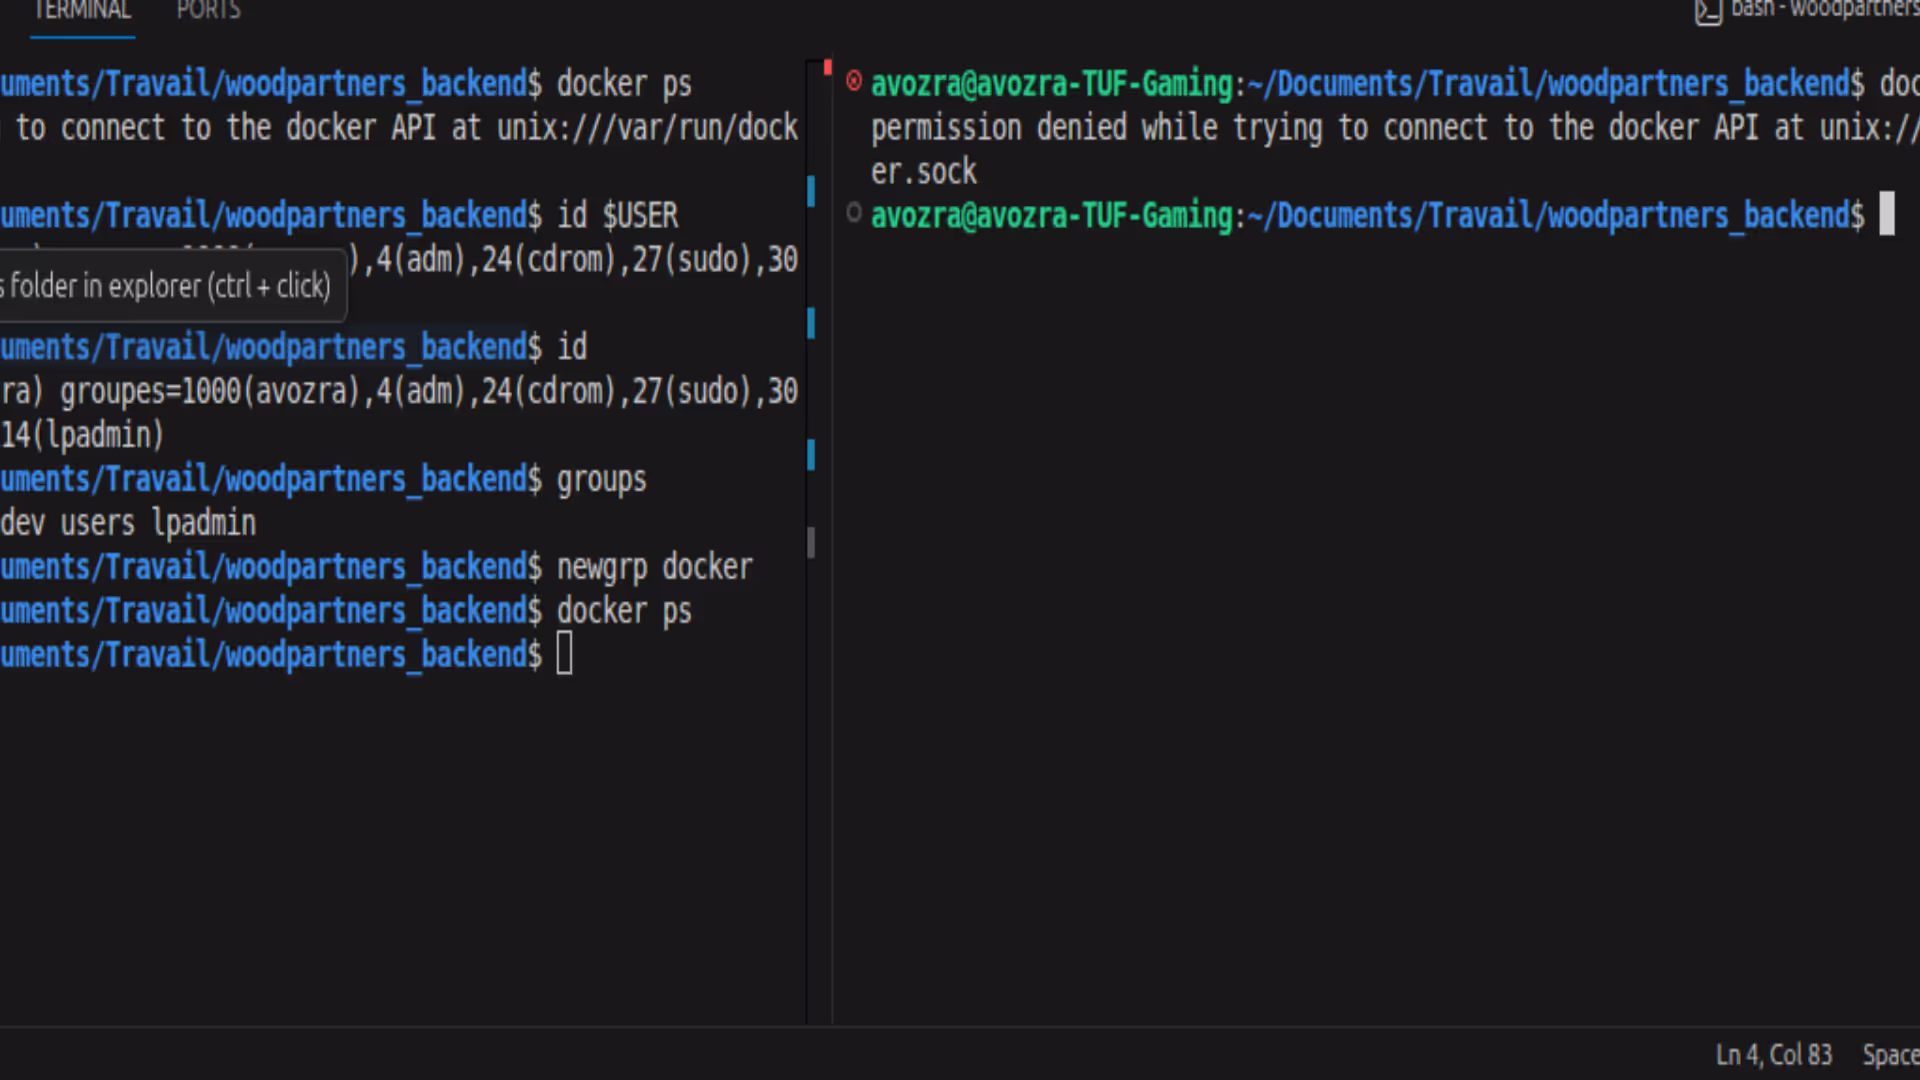1920x1080 pixels.
Task: Open Ln 4, Col 83 go-to-line indicator
Action: [1773, 1055]
